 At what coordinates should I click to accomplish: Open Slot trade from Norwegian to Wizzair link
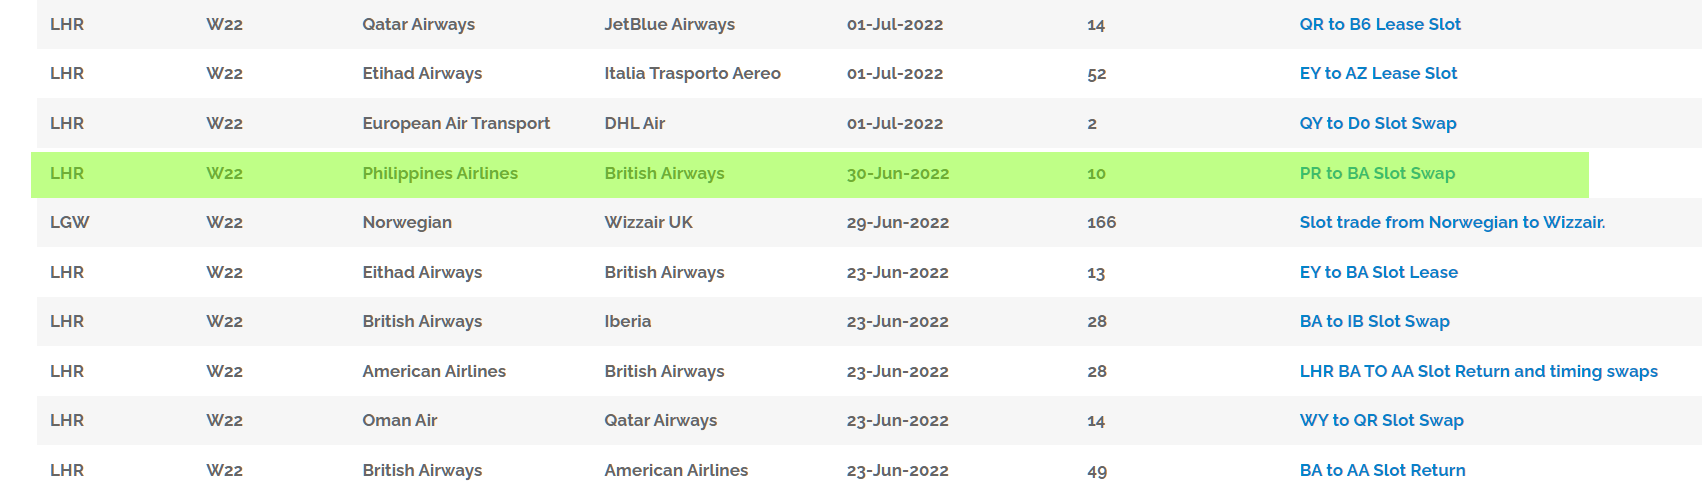1451,222
